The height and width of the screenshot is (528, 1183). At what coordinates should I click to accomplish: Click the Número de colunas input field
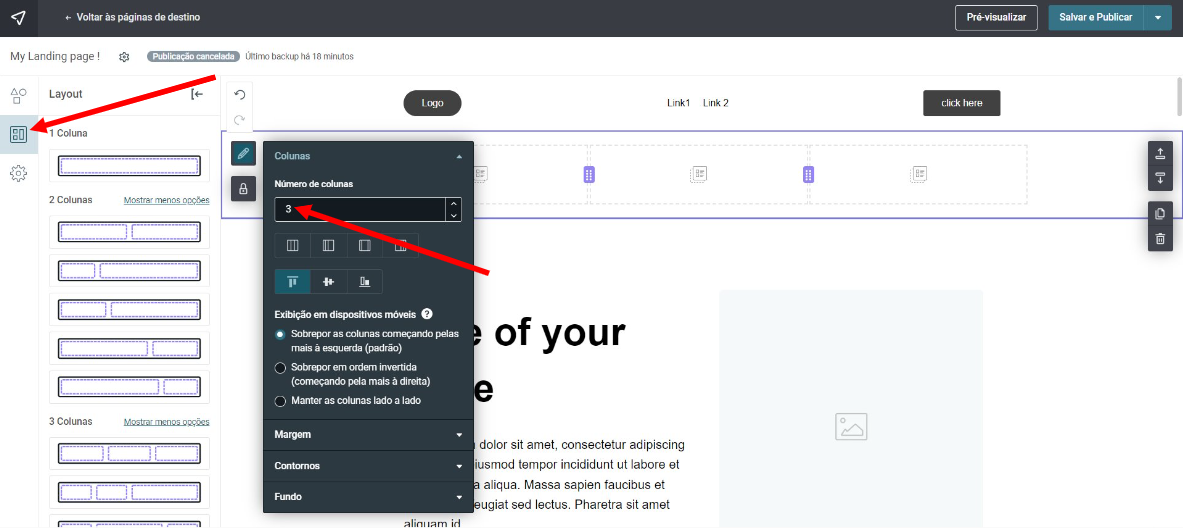[x=360, y=209]
